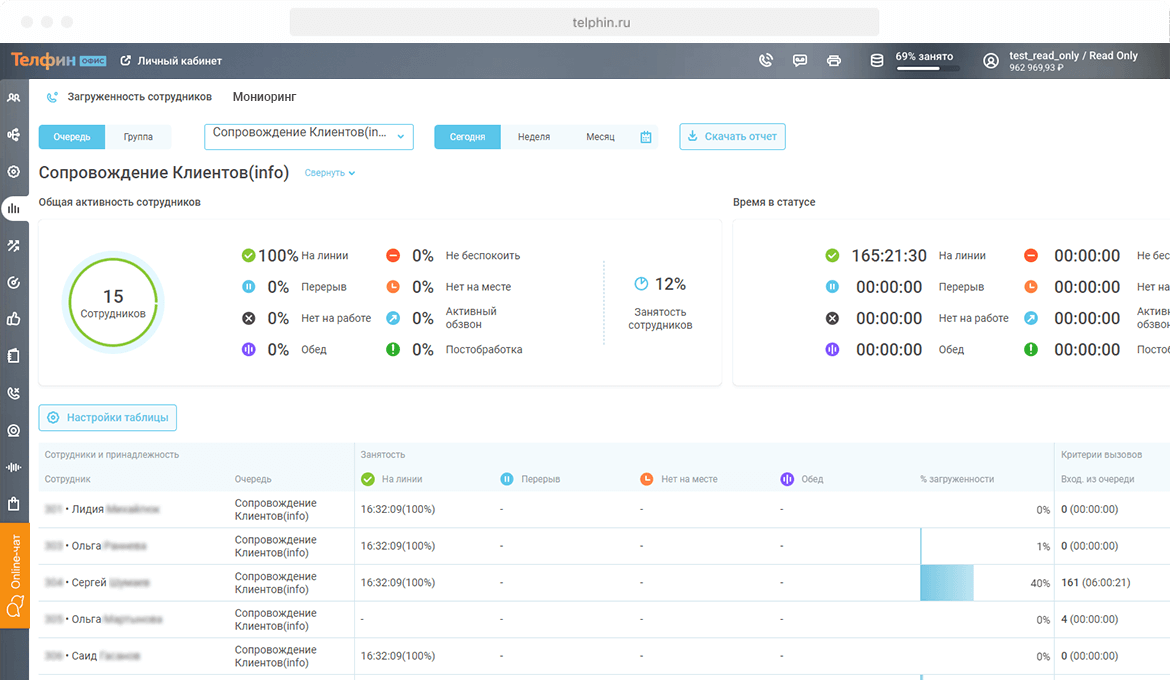Open the Мониоринг tab
Image resolution: width=1170 pixels, height=680 pixels.
264,97
